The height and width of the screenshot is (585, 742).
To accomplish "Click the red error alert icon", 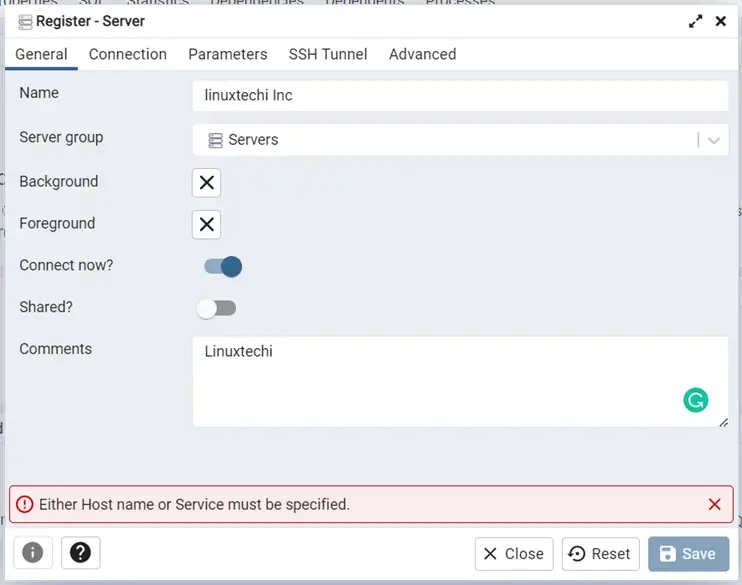I will coord(25,504).
